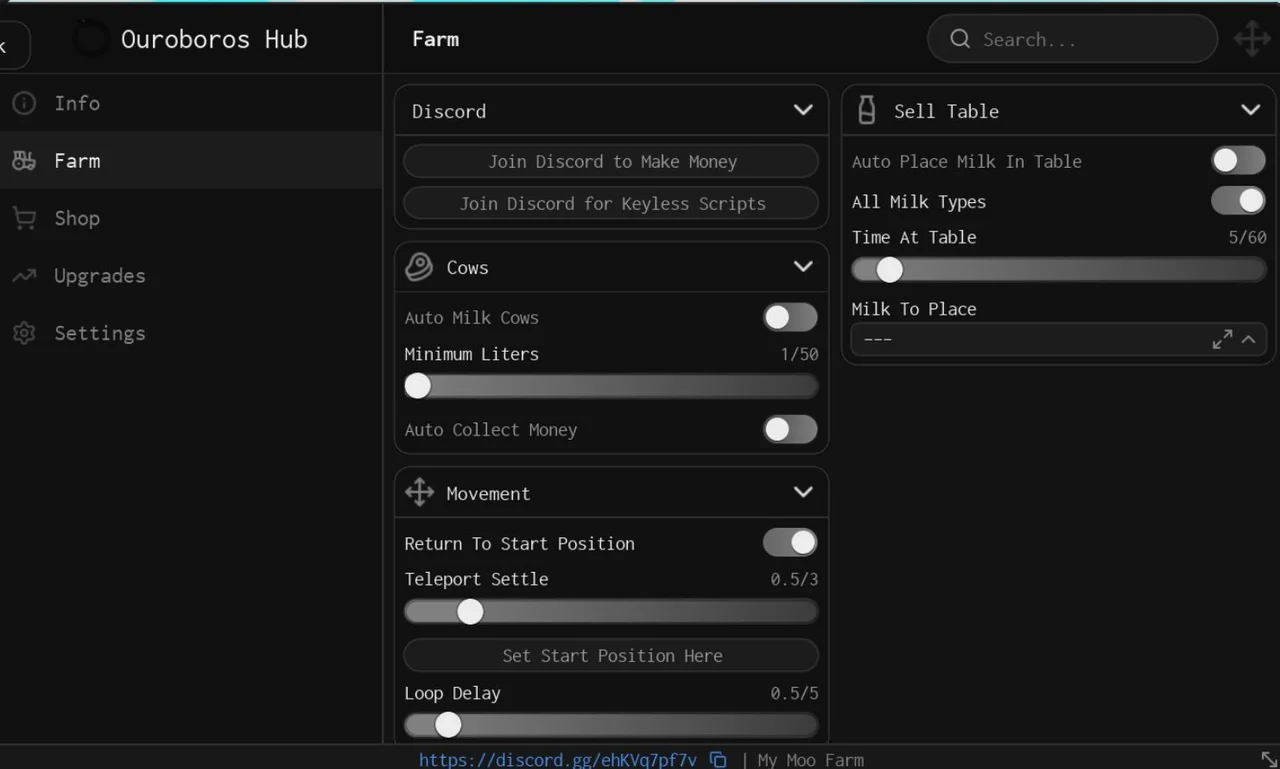Viewport: 1280px width, 769px height.
Task: Click the 0.5/3 Teleport Settle value
Action: pyautogui.click(x=794, y=579)
